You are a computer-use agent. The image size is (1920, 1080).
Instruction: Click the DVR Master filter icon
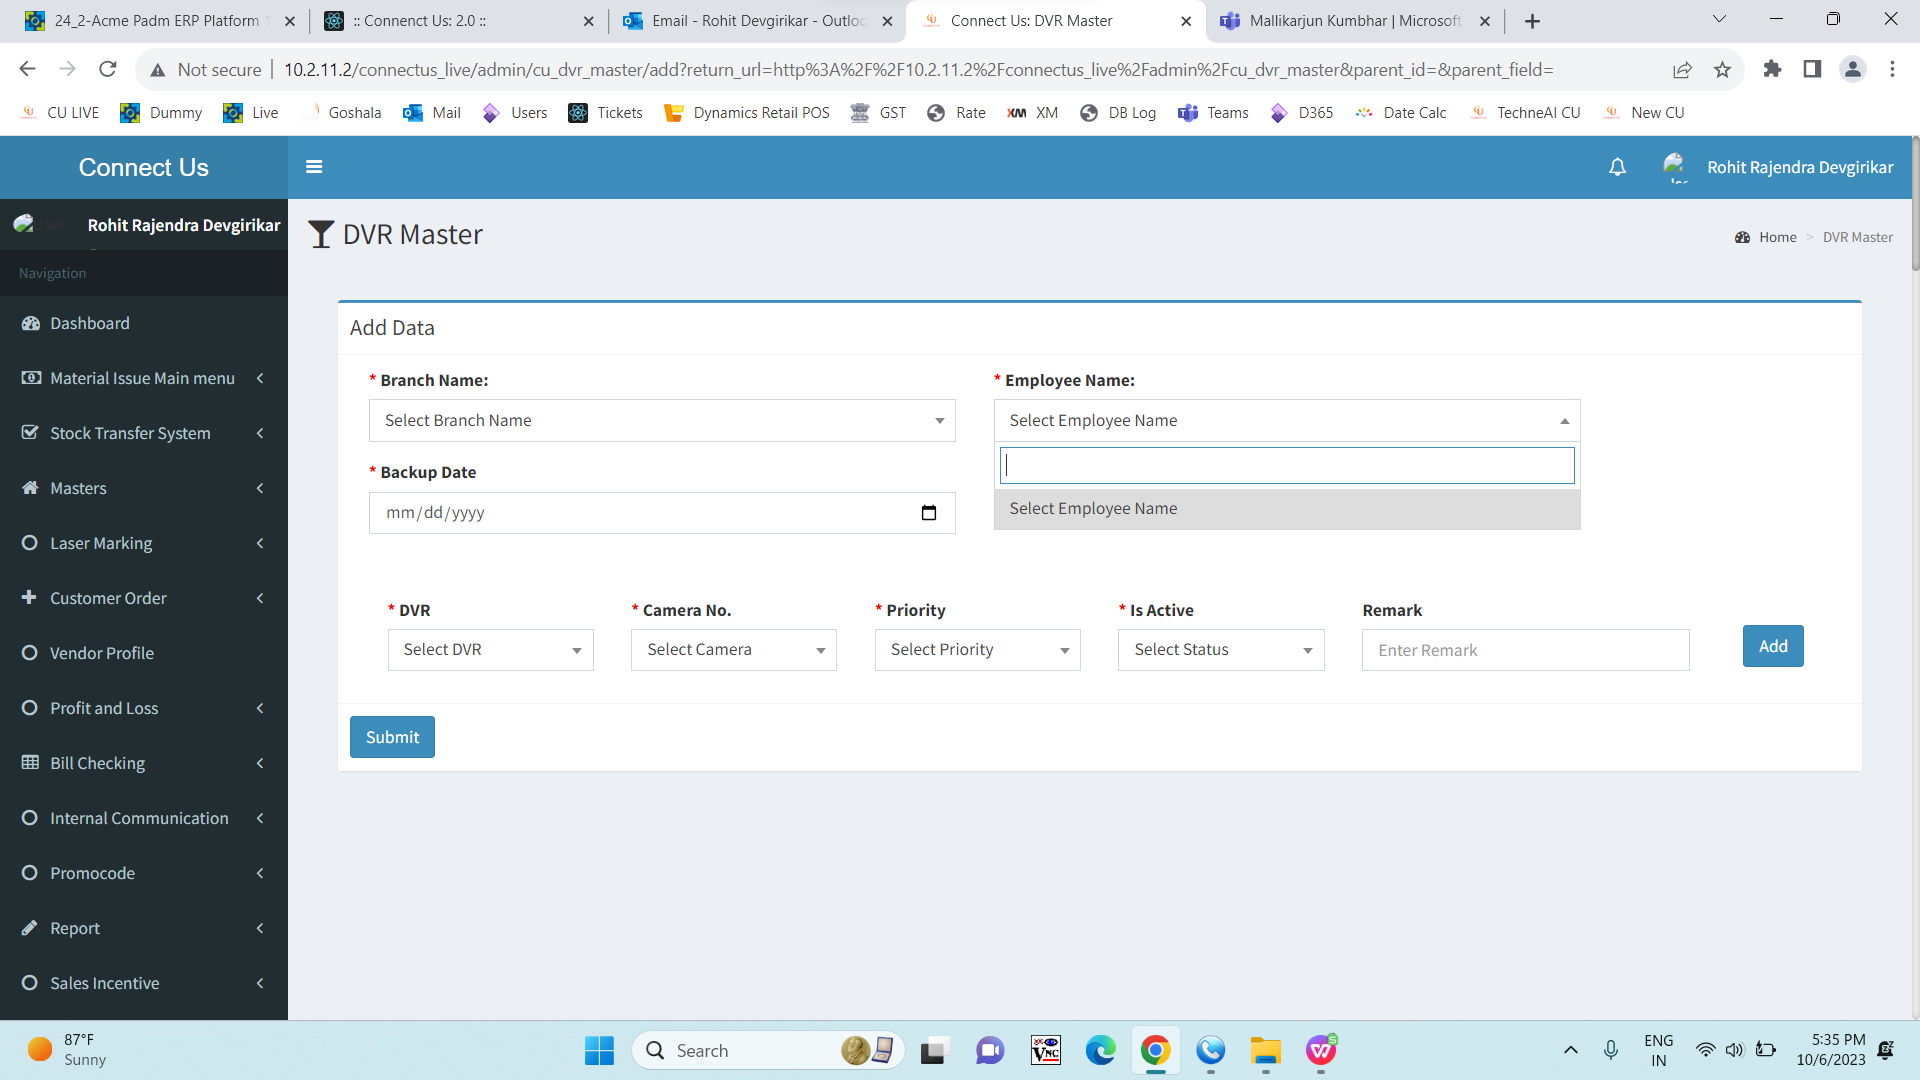coord(321,234)
